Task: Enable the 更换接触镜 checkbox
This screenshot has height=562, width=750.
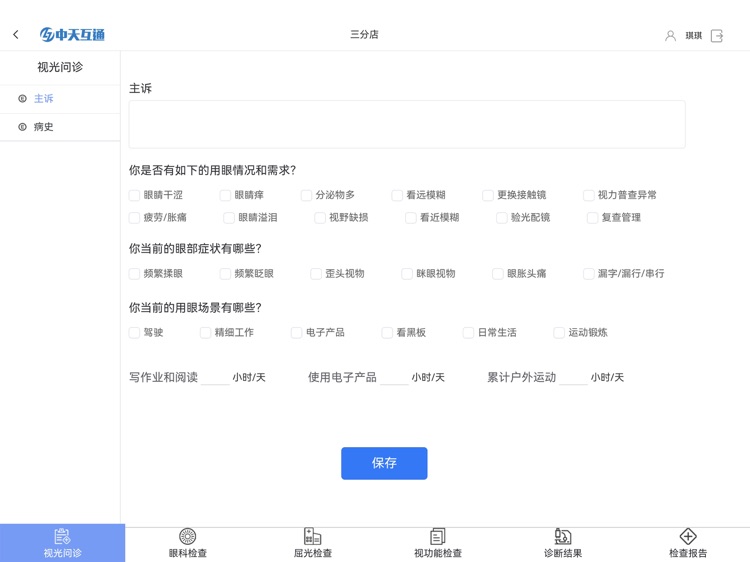Action: tap(488, 195)
